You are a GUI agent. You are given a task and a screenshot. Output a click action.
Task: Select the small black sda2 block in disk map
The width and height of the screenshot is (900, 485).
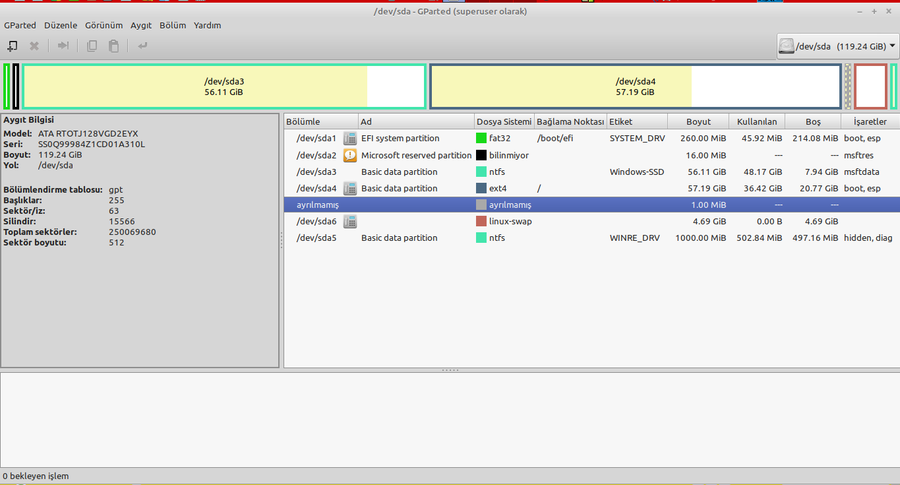point(16,87)
